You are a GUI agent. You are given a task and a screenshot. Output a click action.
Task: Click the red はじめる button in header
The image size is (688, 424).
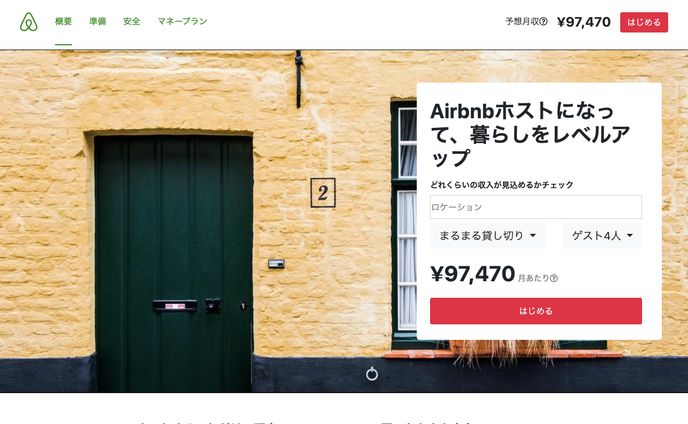tap(644, 22)
